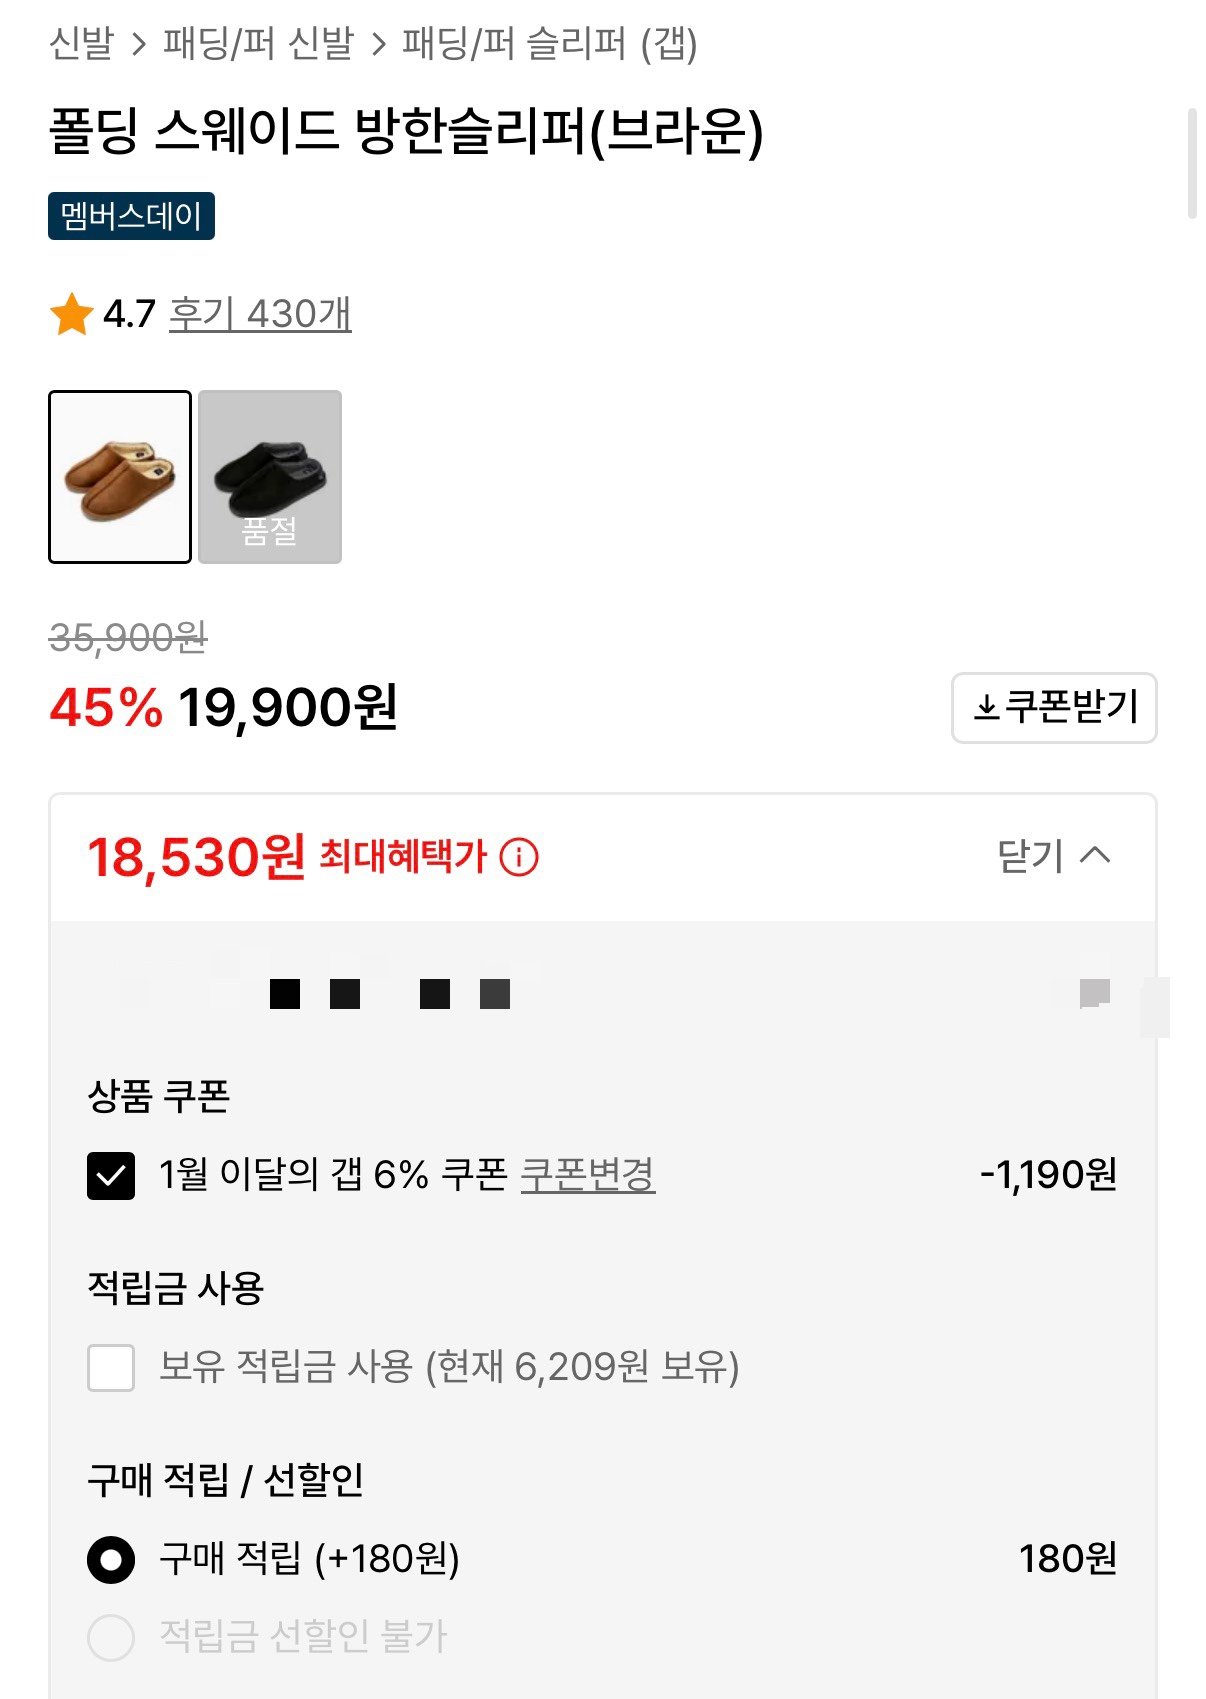Enable the 보유 적립금 사용 checkbox
Image resolution: width=1206 pixels, height=1699 pixels.
pyautogui.click(x=111, y=1367)
